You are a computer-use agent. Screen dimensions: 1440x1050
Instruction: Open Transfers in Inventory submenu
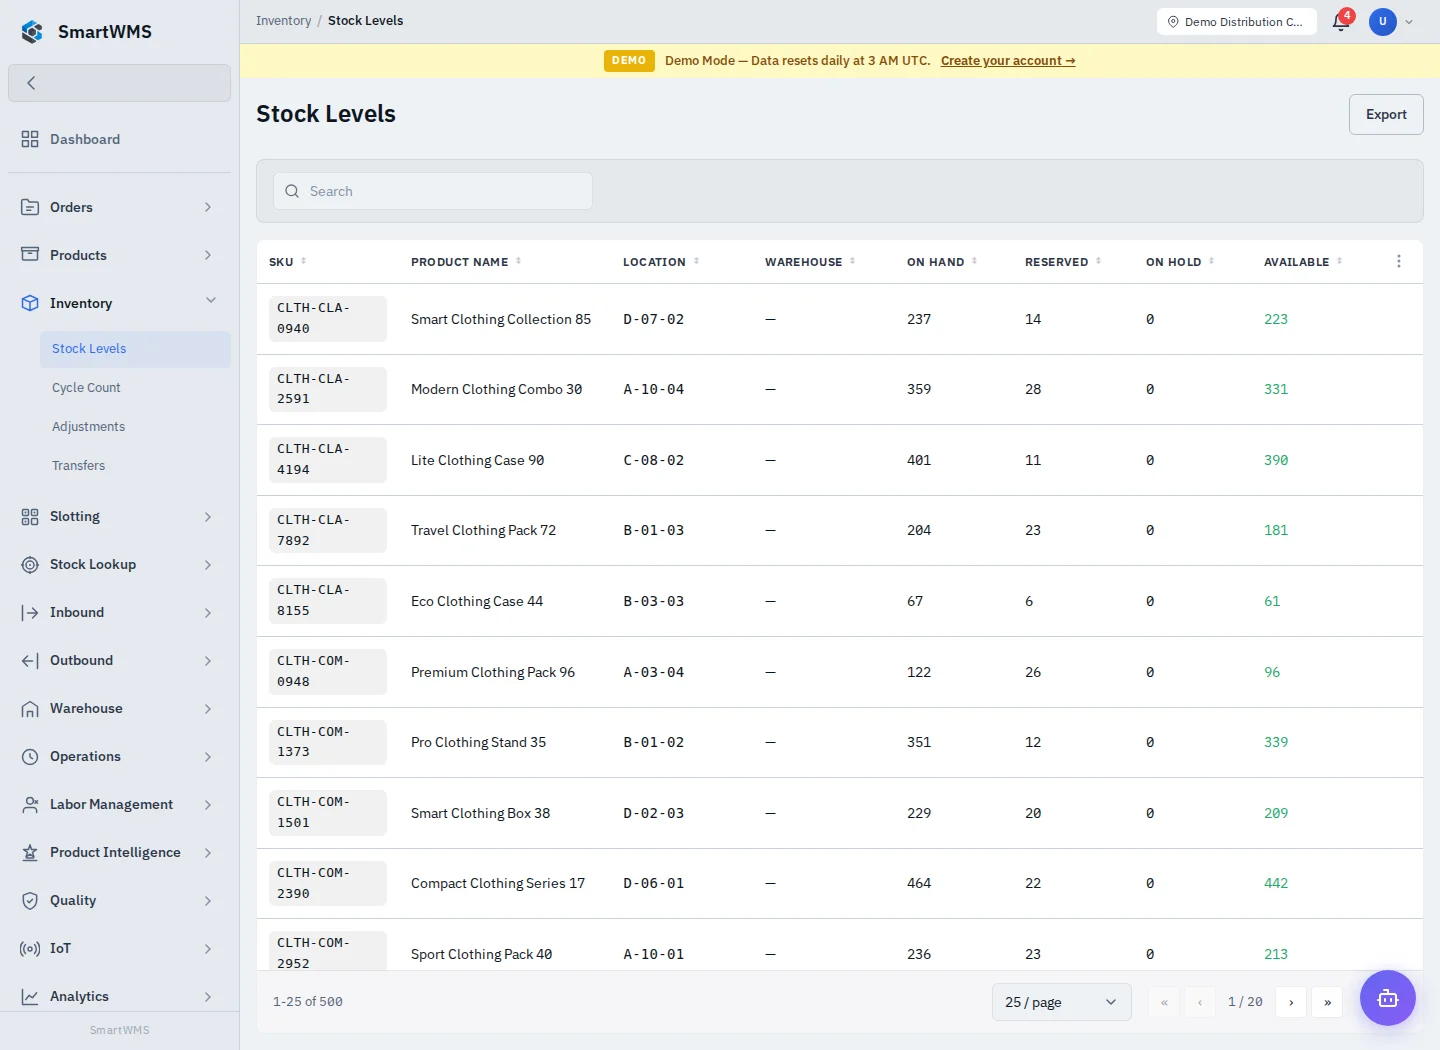(135, 466)
